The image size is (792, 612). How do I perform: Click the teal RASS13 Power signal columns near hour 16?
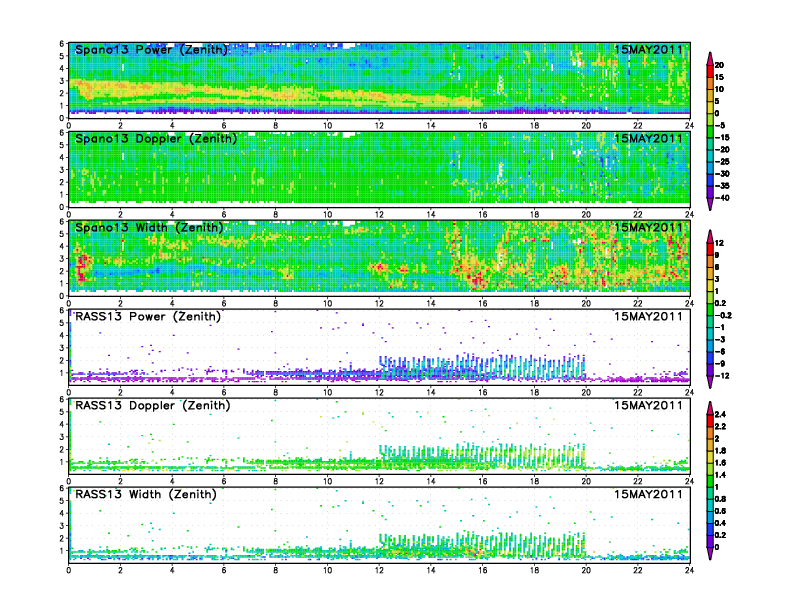click(x=482, y=367)
